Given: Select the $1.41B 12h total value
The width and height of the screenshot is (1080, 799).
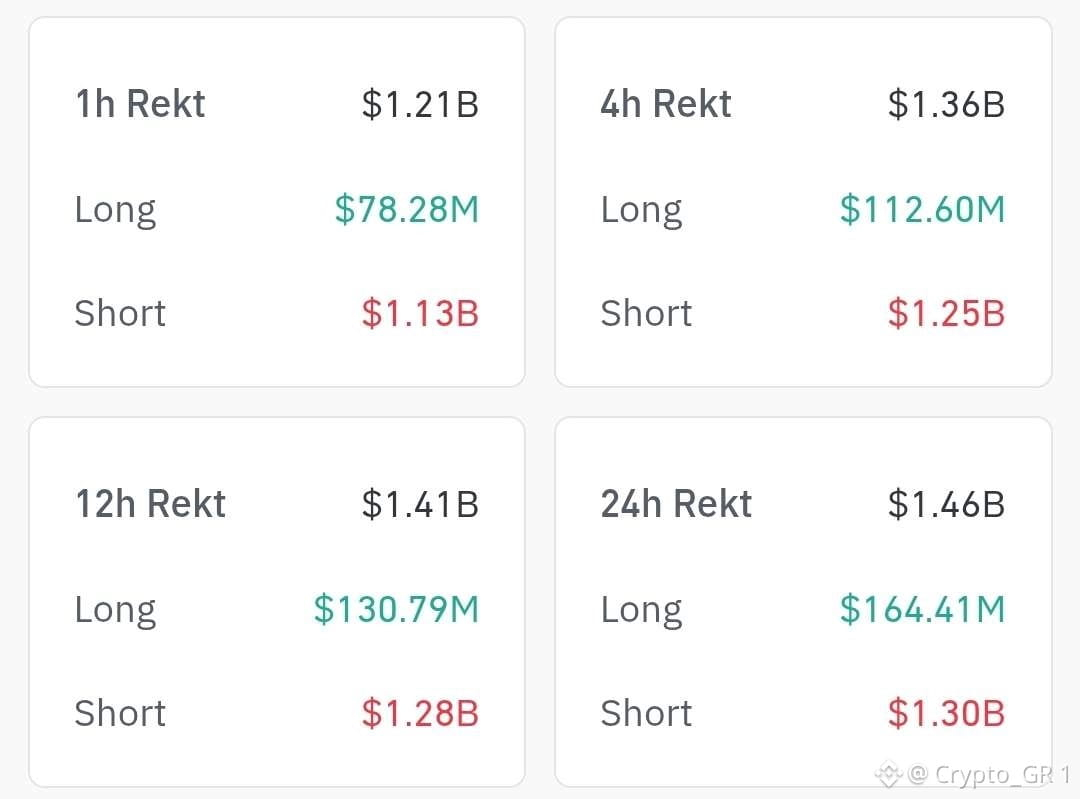Looking at the screenshot, I should pos(420,504).
